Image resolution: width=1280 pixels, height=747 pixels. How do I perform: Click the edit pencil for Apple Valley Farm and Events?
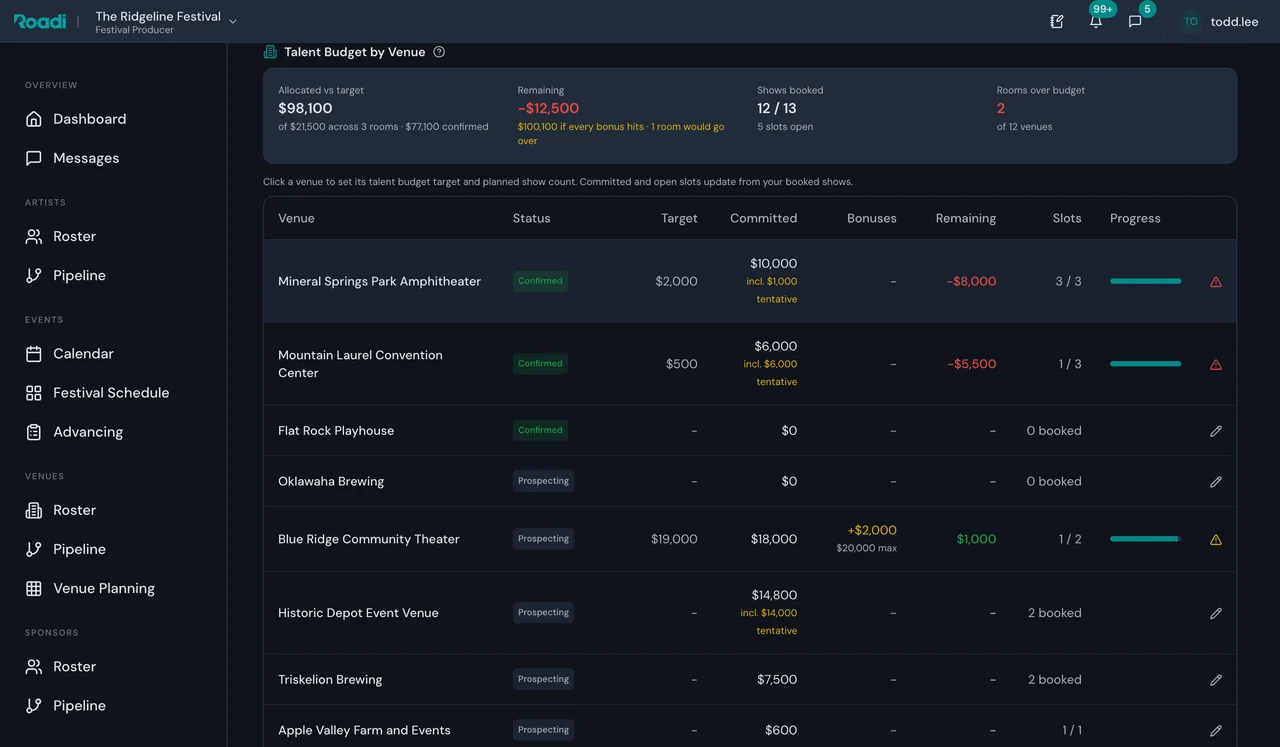pos(1216,731)
